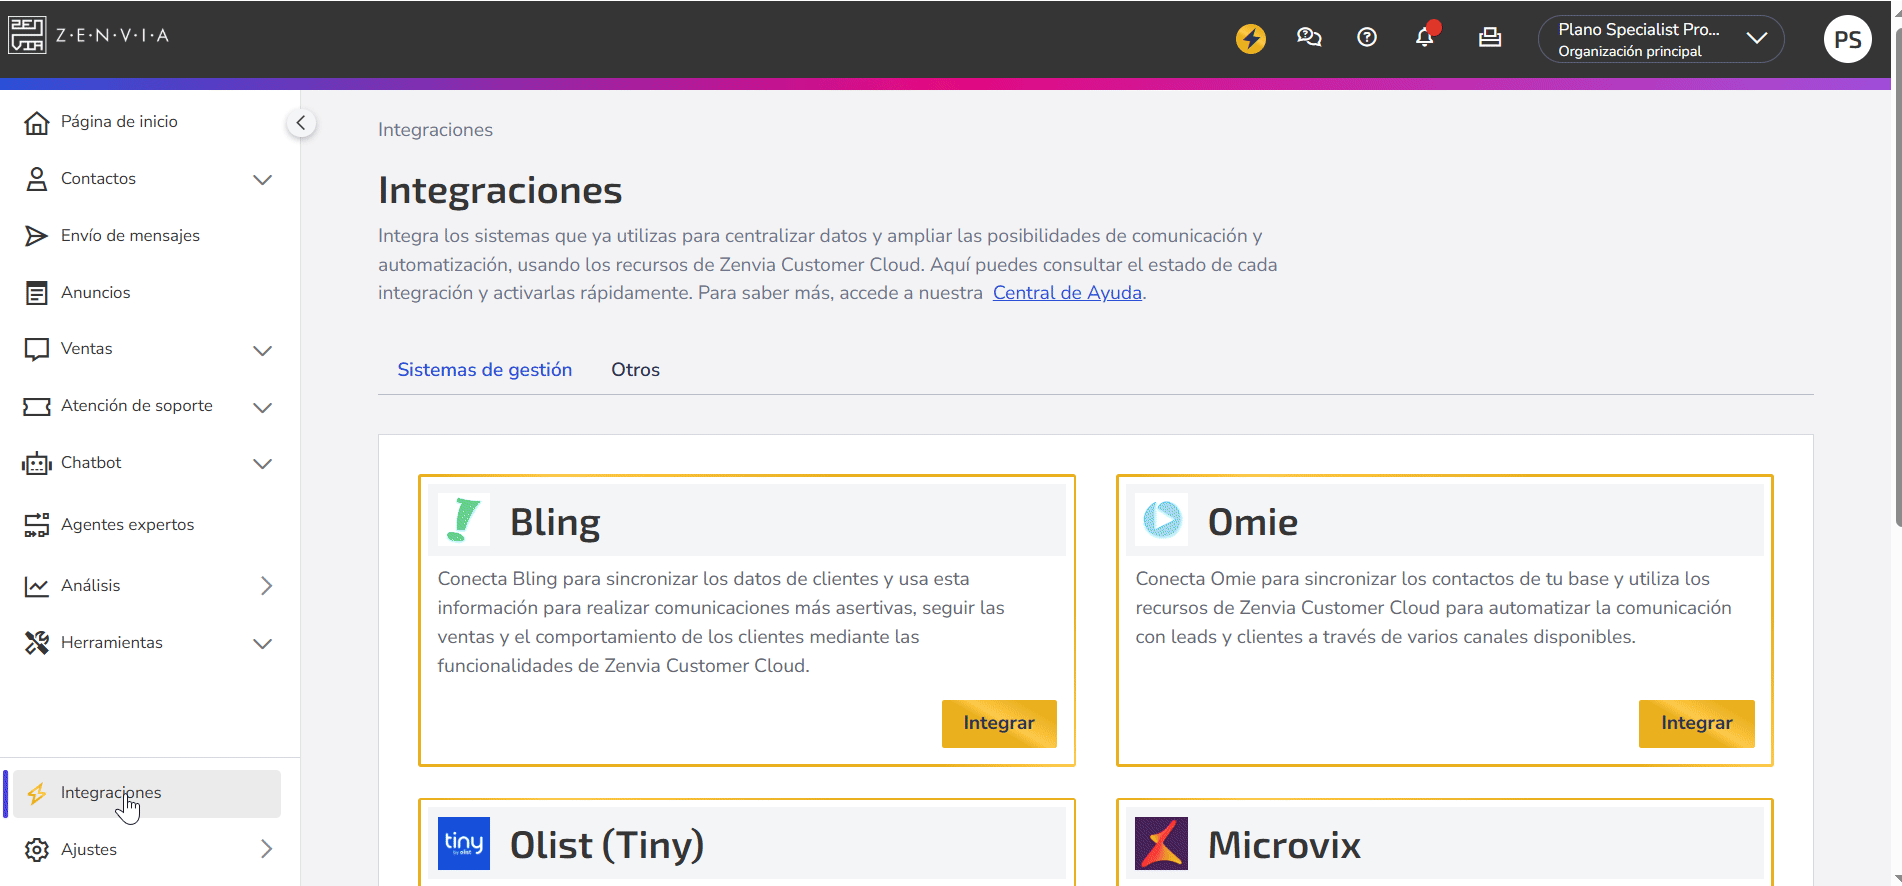Click the Integraciones lightning icon in sidebar
The height and width of the screenshot is (886, 1902).
(x=37, y=794)
